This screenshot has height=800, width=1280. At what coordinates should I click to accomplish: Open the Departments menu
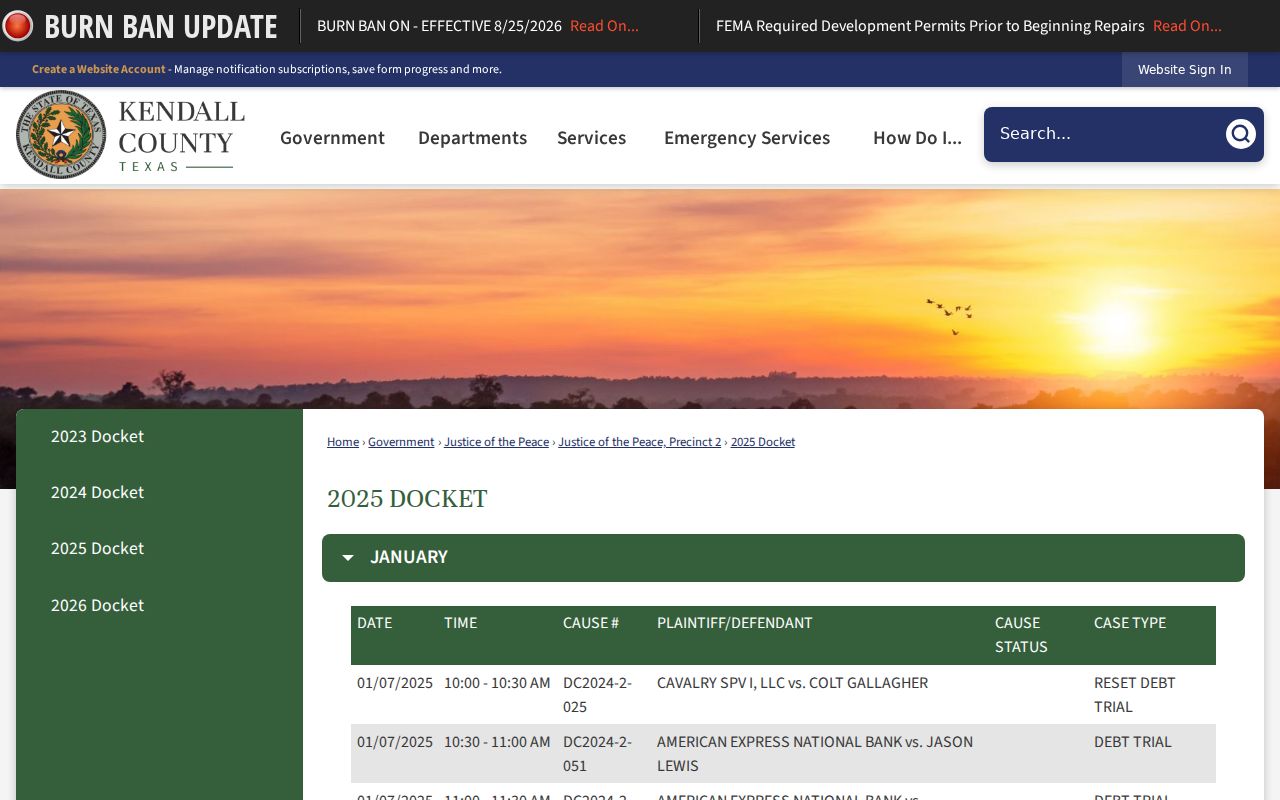472,138
